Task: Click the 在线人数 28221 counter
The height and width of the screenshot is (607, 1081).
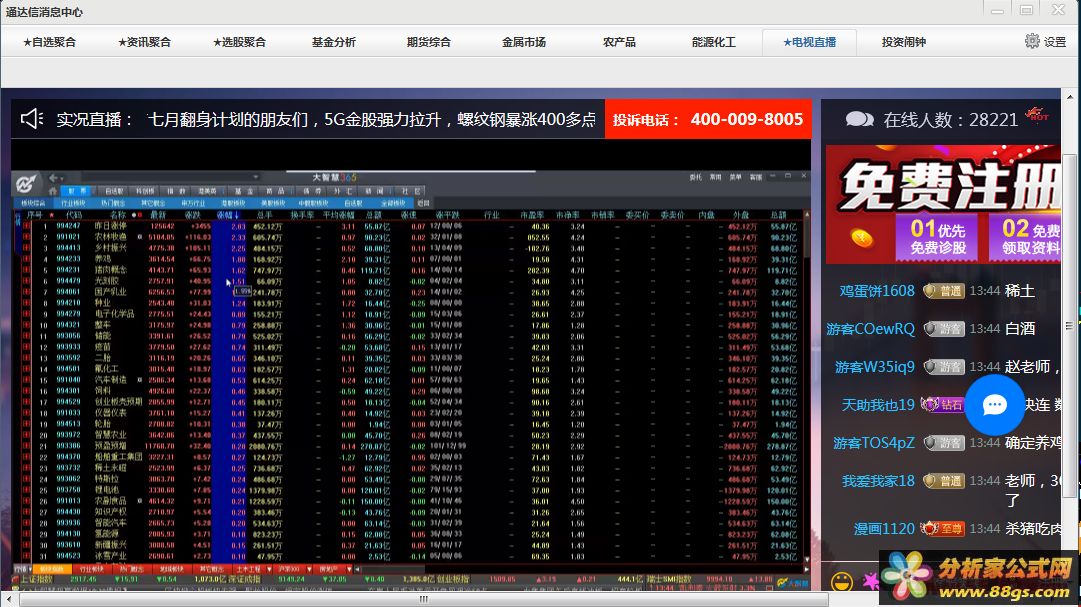Action: 950,120
